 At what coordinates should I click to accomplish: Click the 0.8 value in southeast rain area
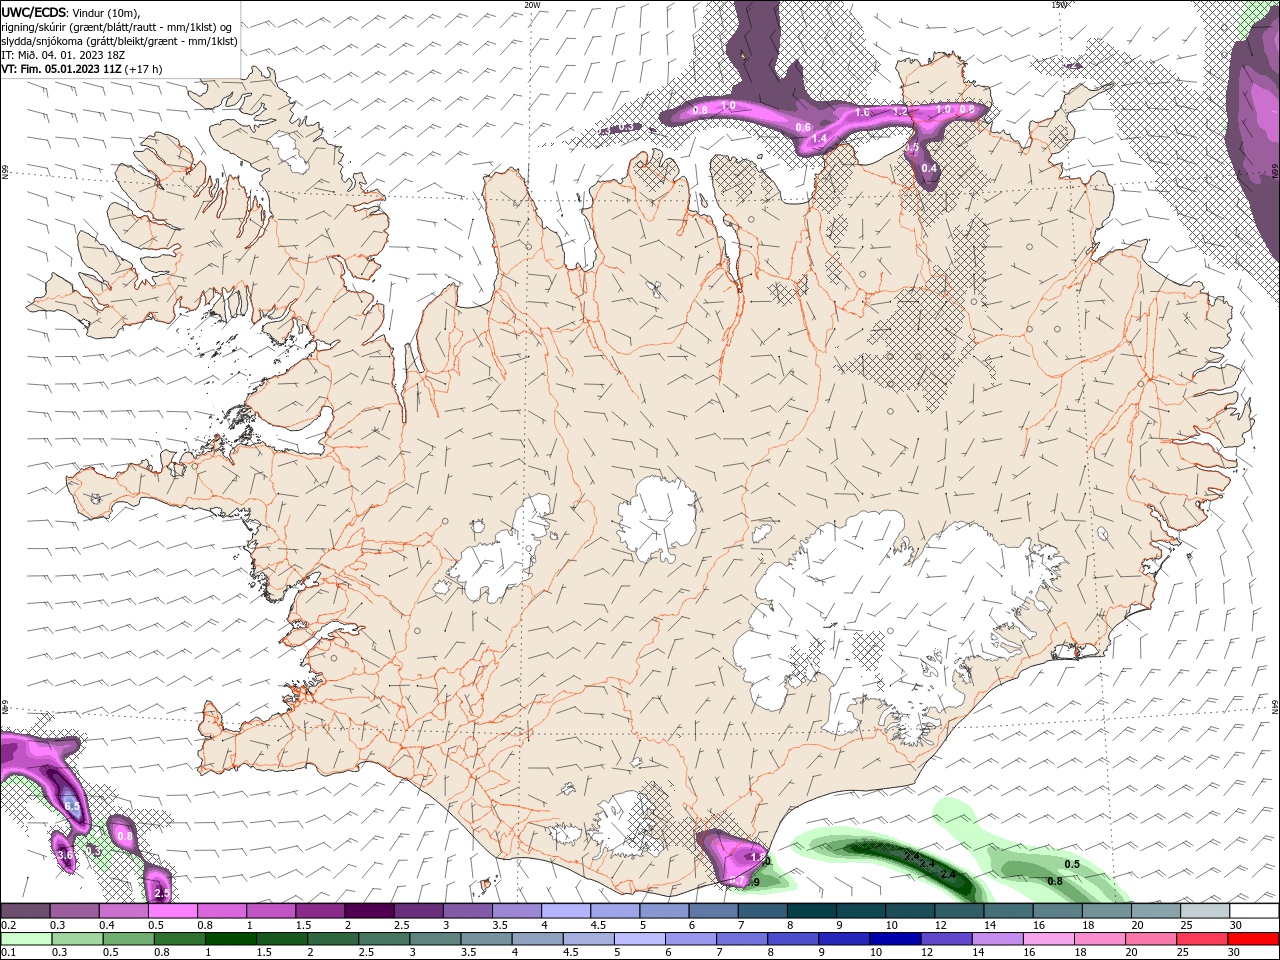[1054, 881]
